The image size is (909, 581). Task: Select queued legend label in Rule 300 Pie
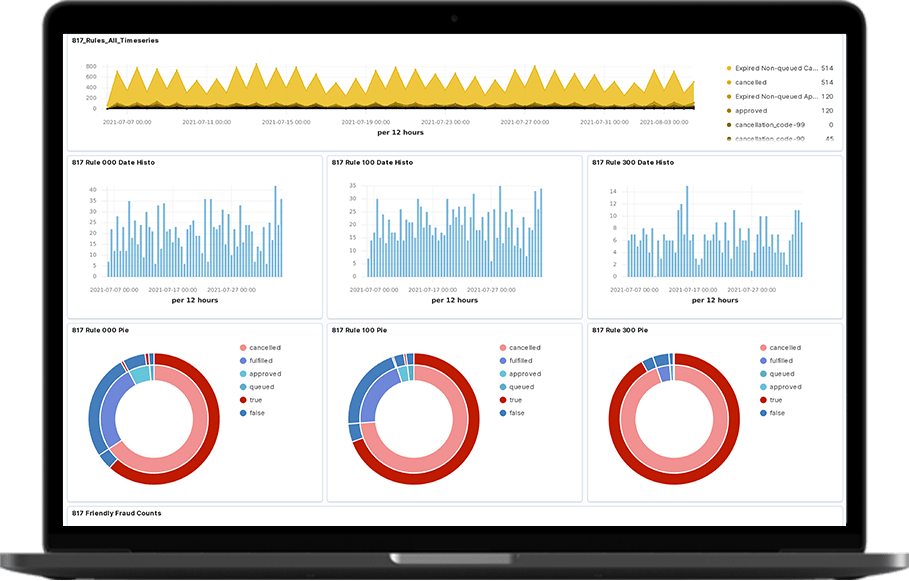click(x=782, y=374)
